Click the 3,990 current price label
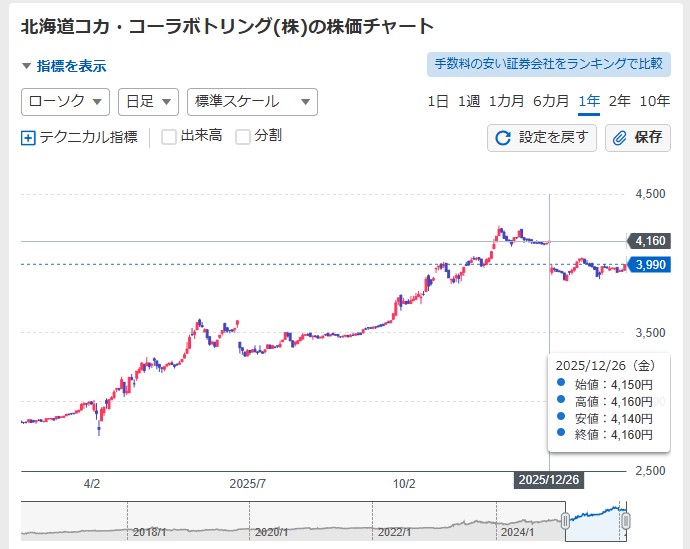 [650, 264]
